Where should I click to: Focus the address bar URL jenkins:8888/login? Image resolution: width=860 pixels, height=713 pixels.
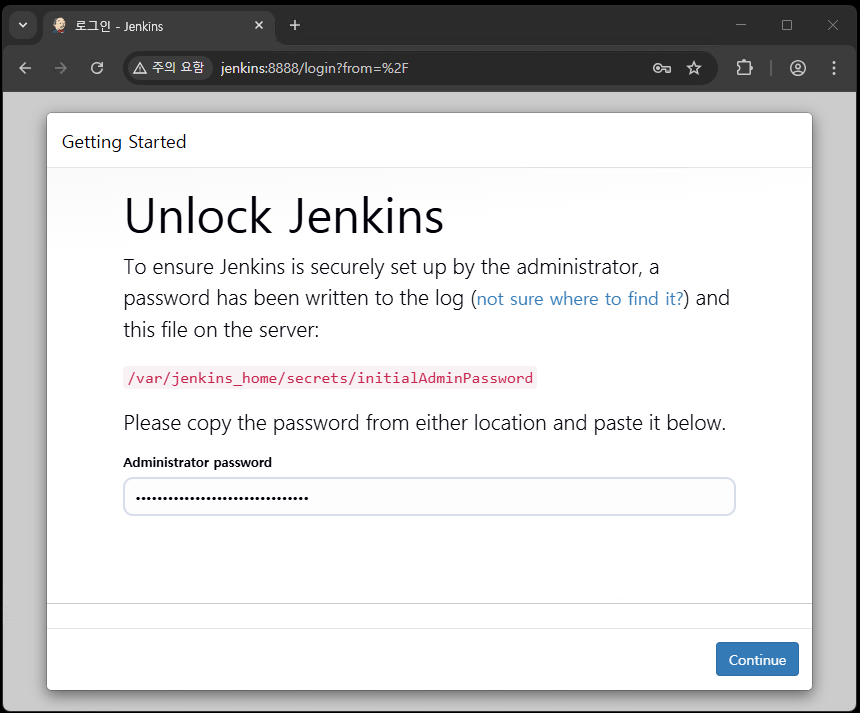point(314,68)
